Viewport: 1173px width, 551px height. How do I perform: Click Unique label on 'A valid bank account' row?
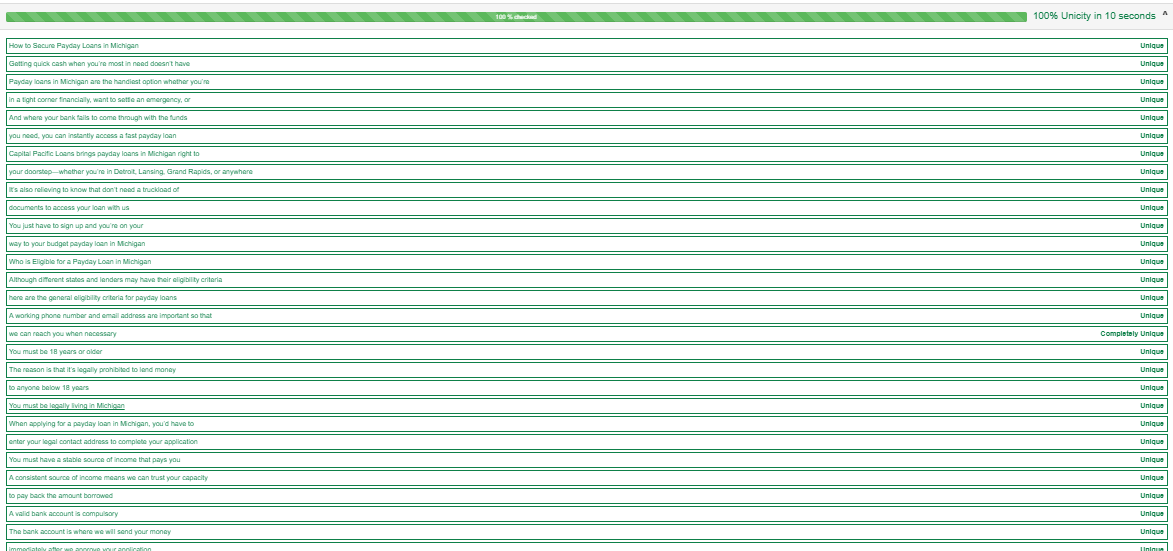pyautogui.click(x=1152, y=514)
